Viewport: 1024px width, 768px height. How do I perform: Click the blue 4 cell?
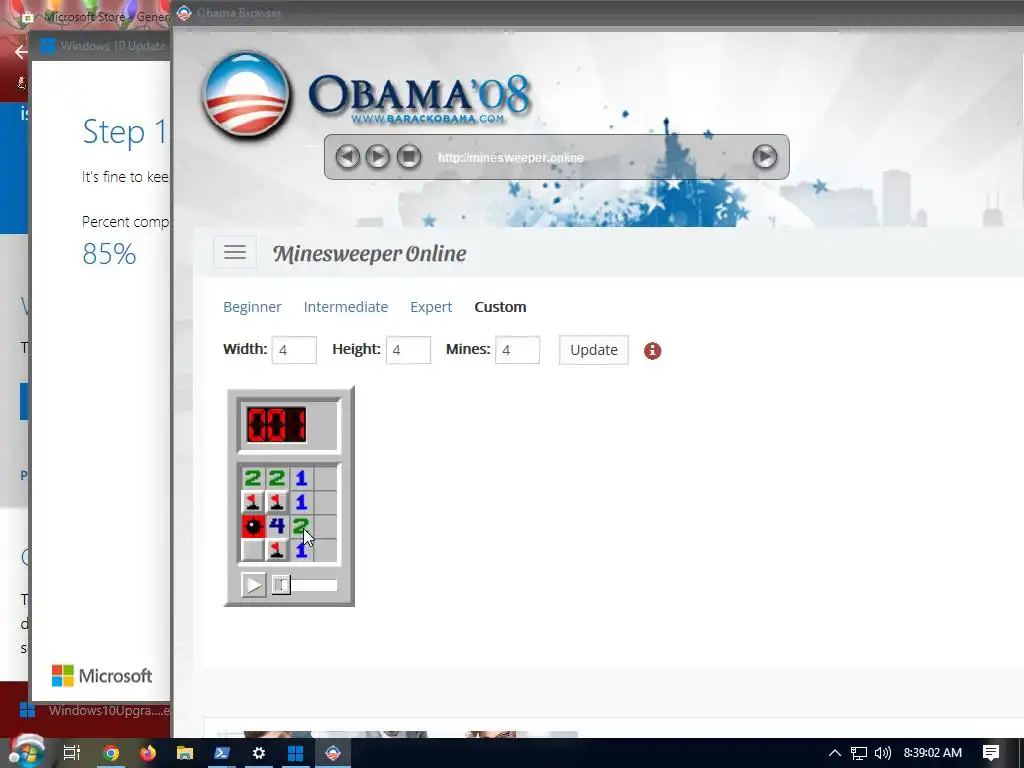277,526
